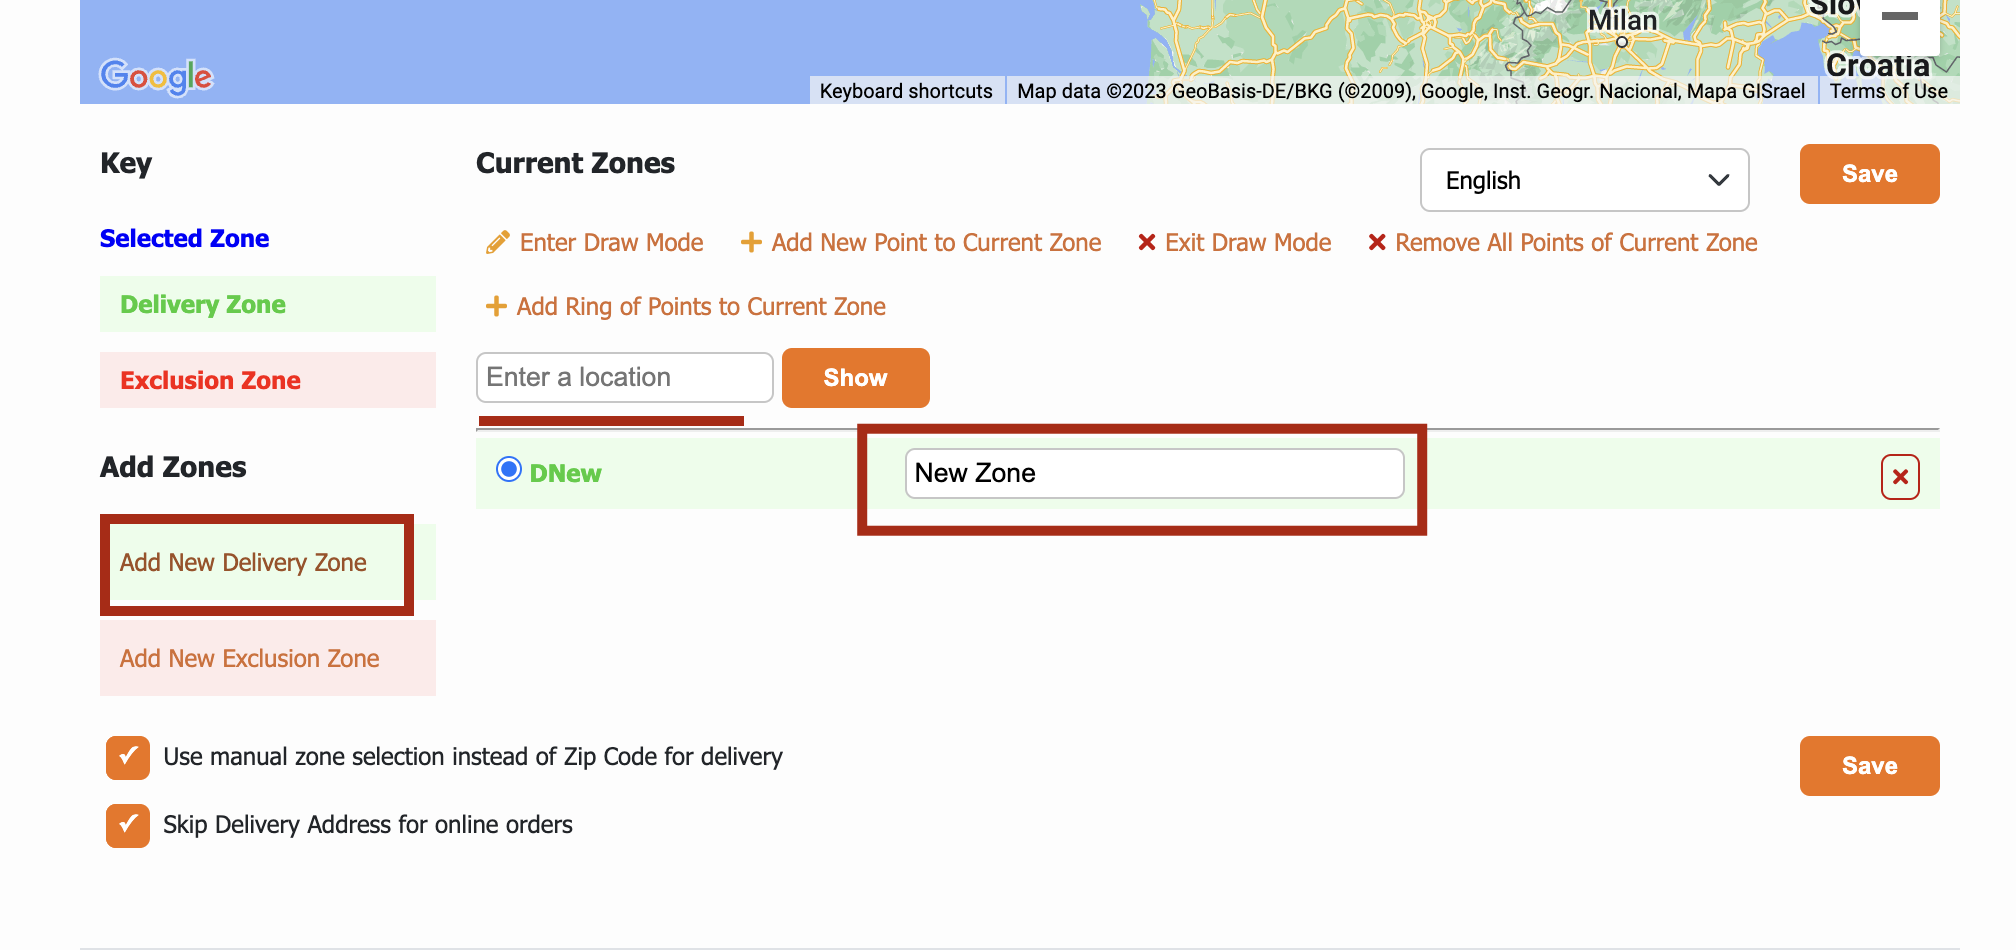This screenshot has height=950, width=2016.
Task: Focus the Enter a location field
Action: (x=625, y=377)
